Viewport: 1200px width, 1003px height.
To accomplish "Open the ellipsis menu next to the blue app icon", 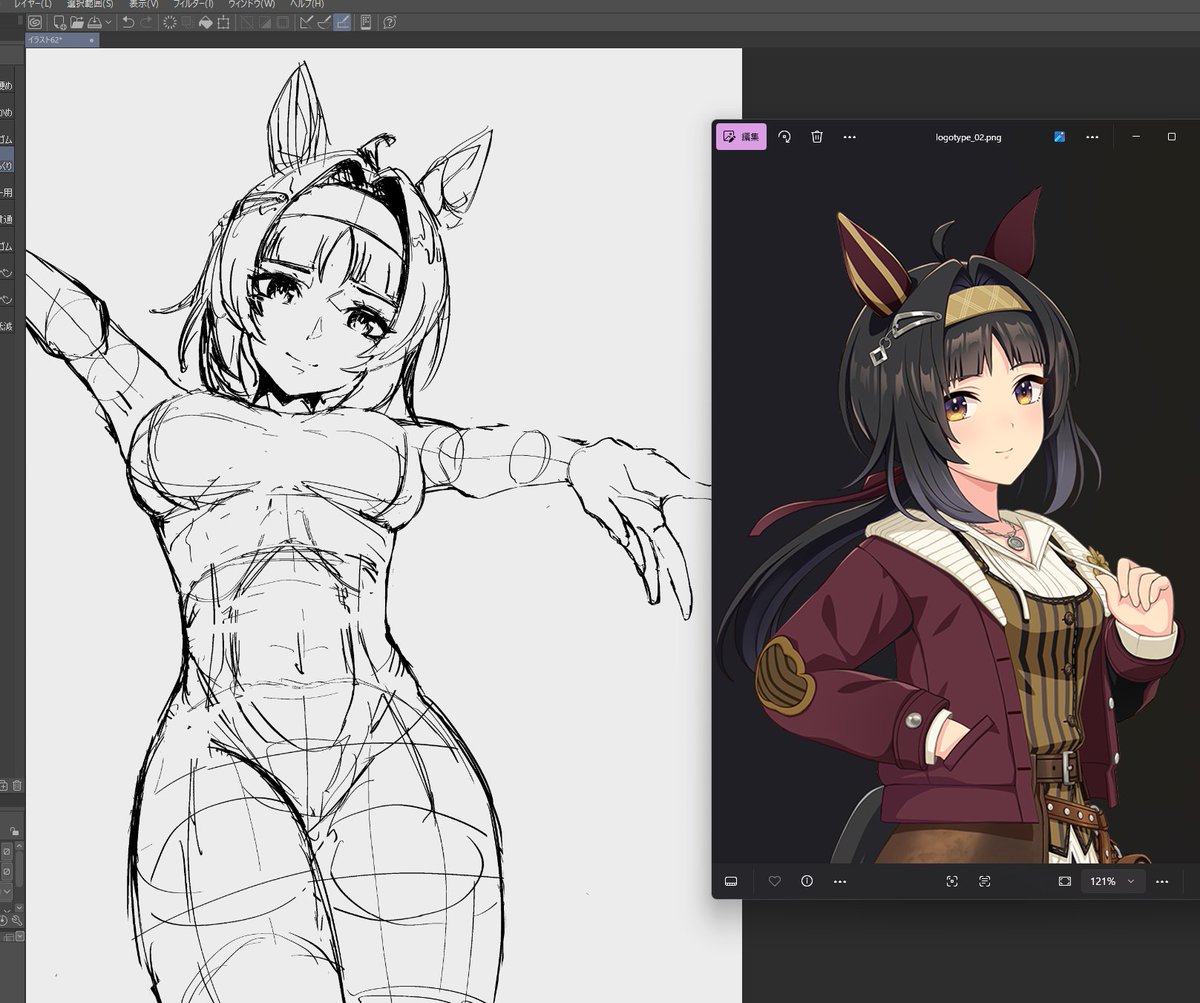I will click(x=1092, y=137).
